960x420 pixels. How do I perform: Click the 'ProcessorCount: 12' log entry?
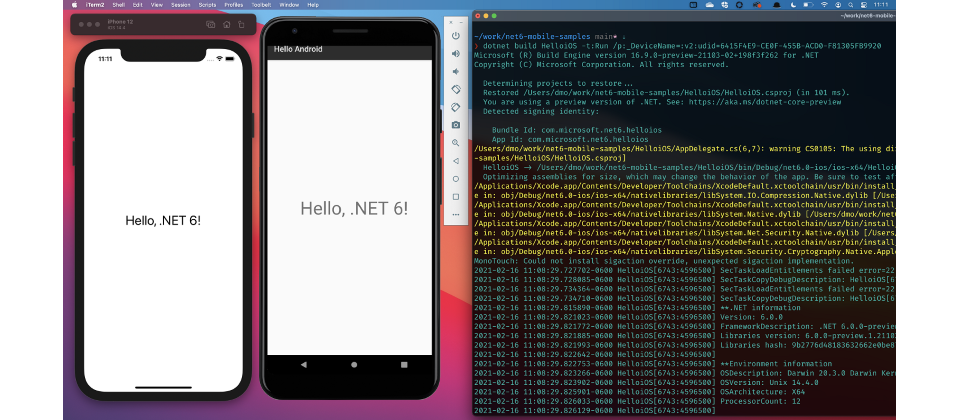(x=762, y=402)
